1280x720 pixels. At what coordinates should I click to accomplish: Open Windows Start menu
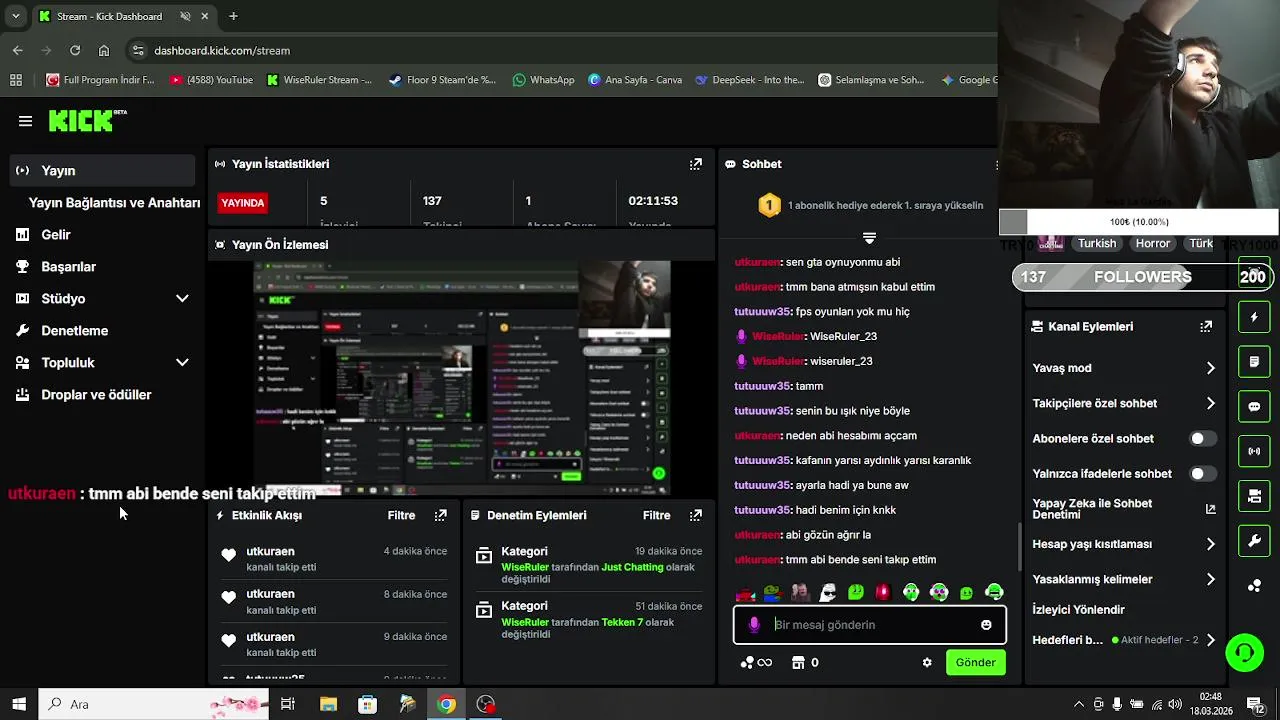coord(19,704)
